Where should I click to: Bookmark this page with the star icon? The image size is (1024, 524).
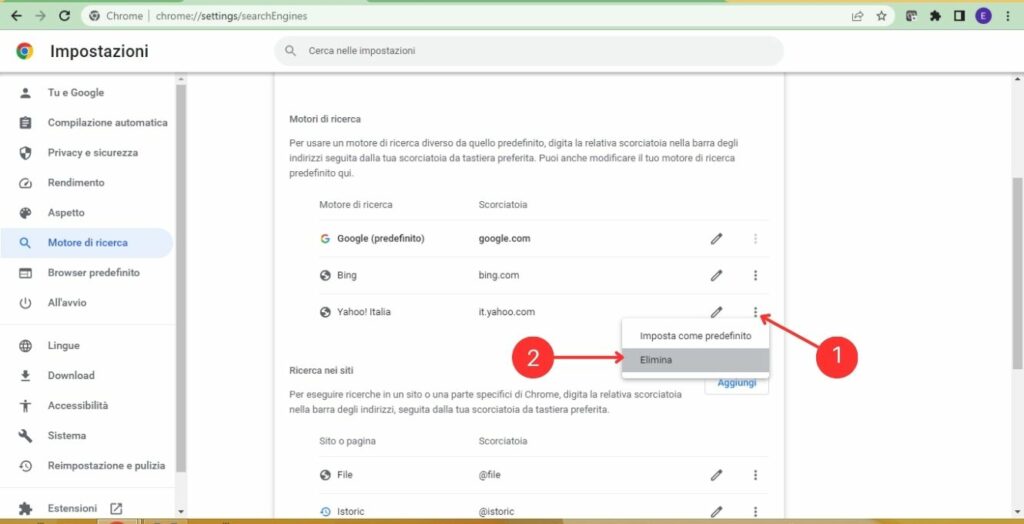[882, 16]
